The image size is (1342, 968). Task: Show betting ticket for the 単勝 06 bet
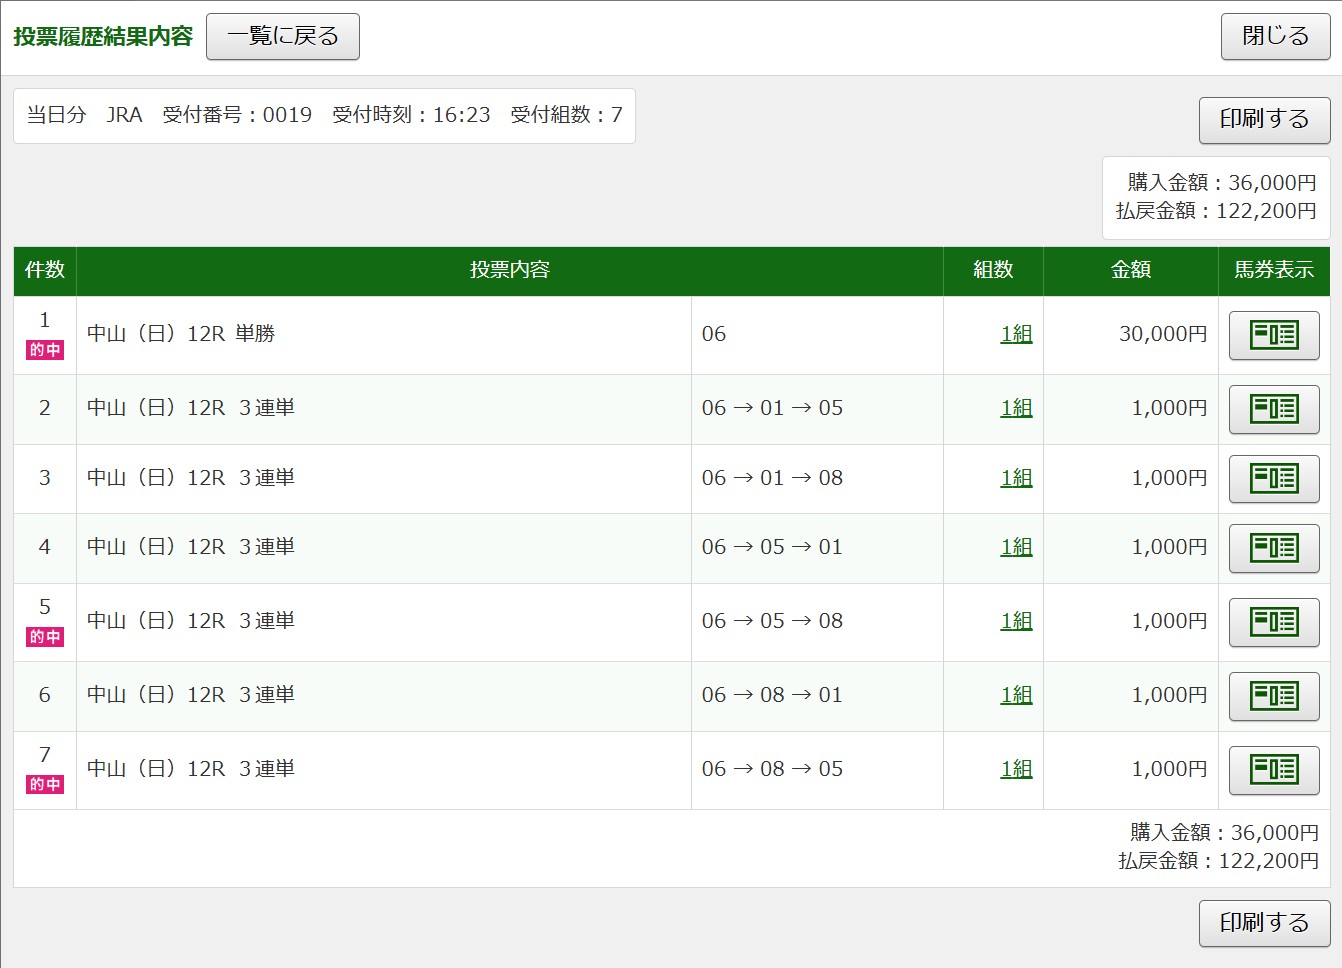pos(1273,335)
